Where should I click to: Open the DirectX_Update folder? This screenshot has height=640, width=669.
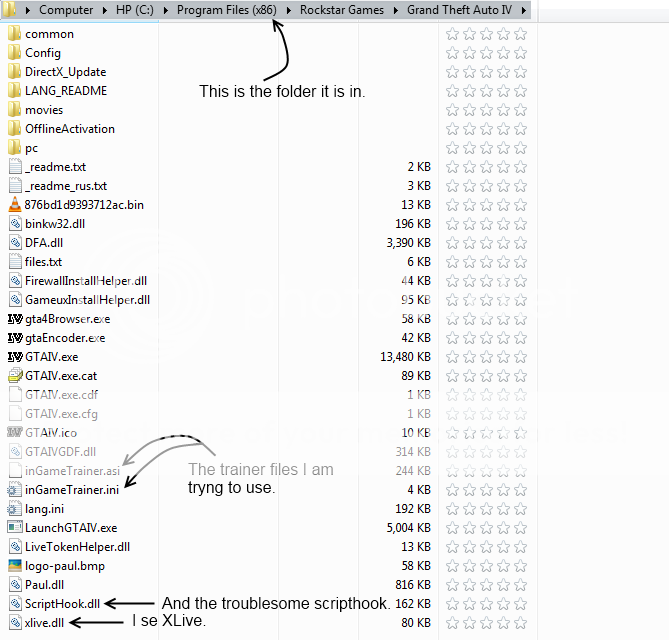tap(65, 72)
